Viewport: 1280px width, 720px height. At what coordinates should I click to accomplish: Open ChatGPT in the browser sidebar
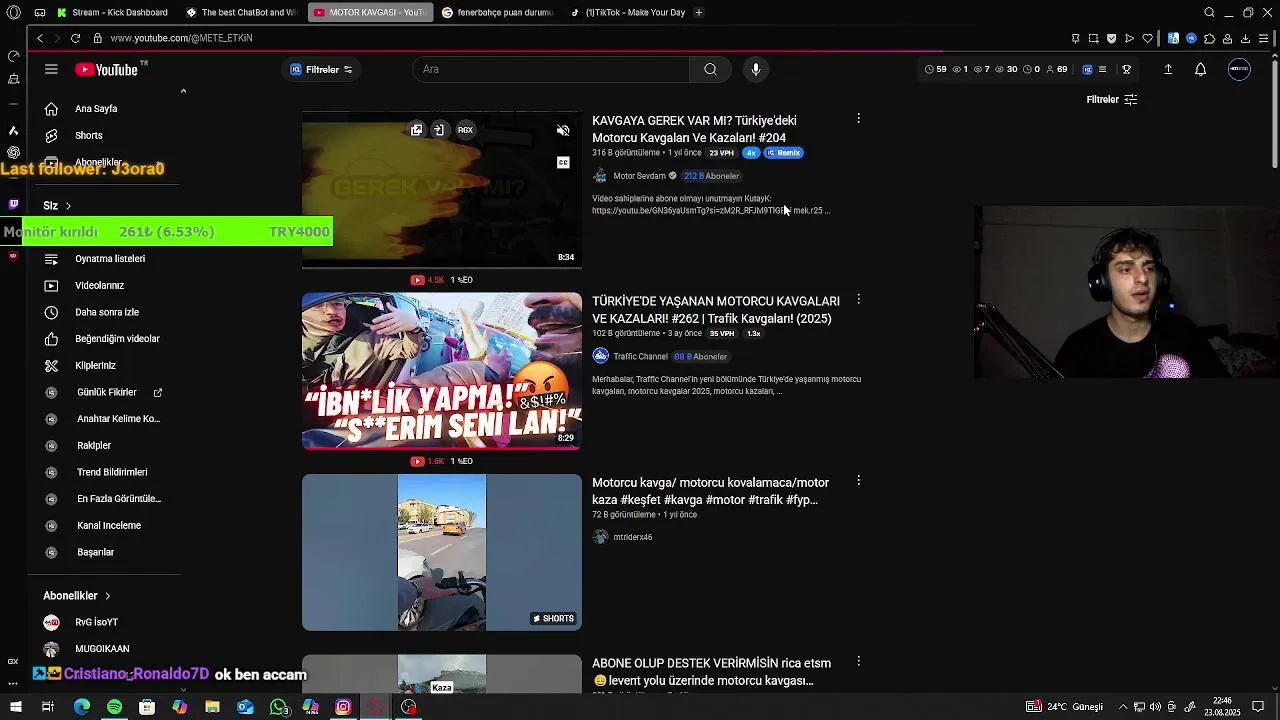[13, 152]
